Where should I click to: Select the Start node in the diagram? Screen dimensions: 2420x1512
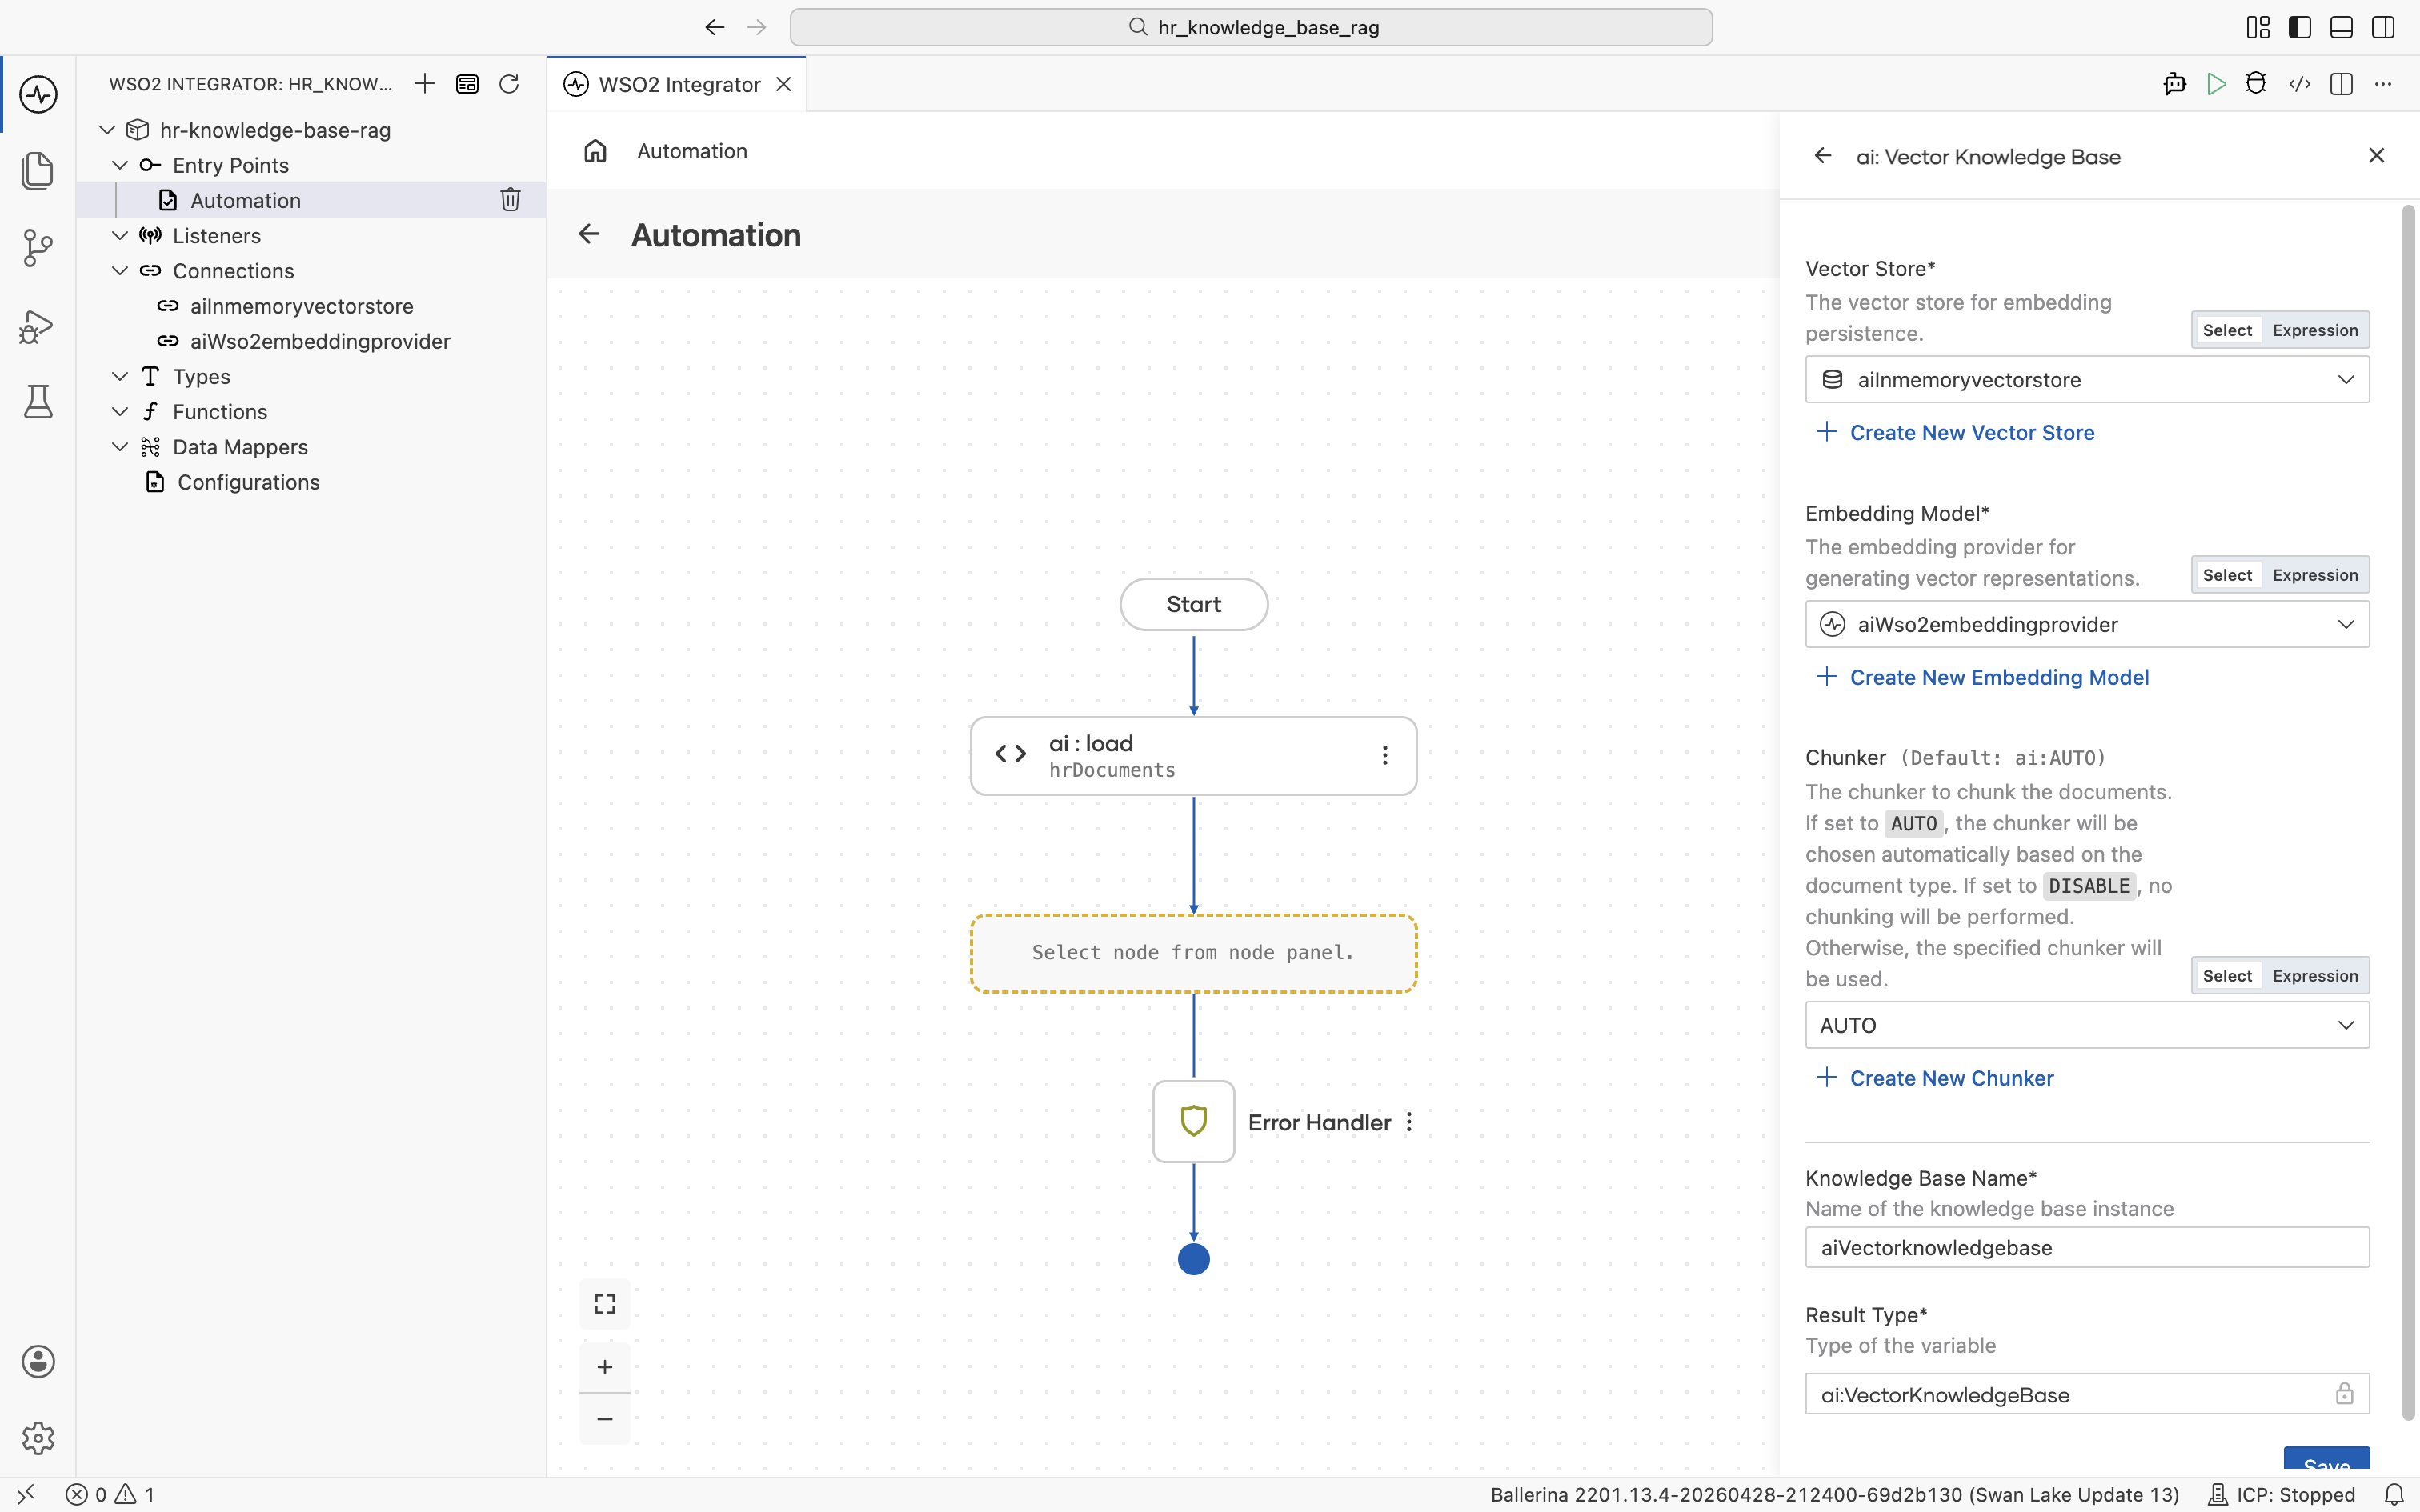pyautogui.click(x=1193, y=604)
